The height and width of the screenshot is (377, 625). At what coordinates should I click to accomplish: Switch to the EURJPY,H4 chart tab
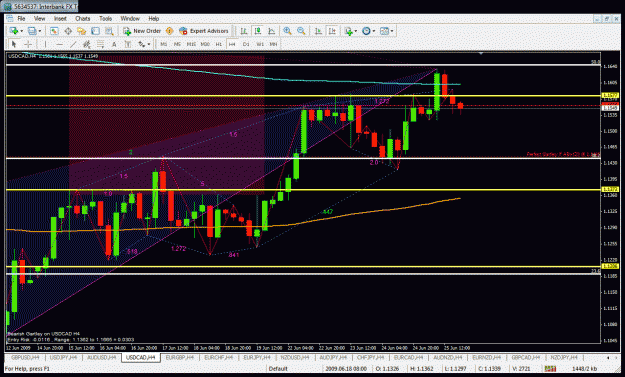[257, 357]
